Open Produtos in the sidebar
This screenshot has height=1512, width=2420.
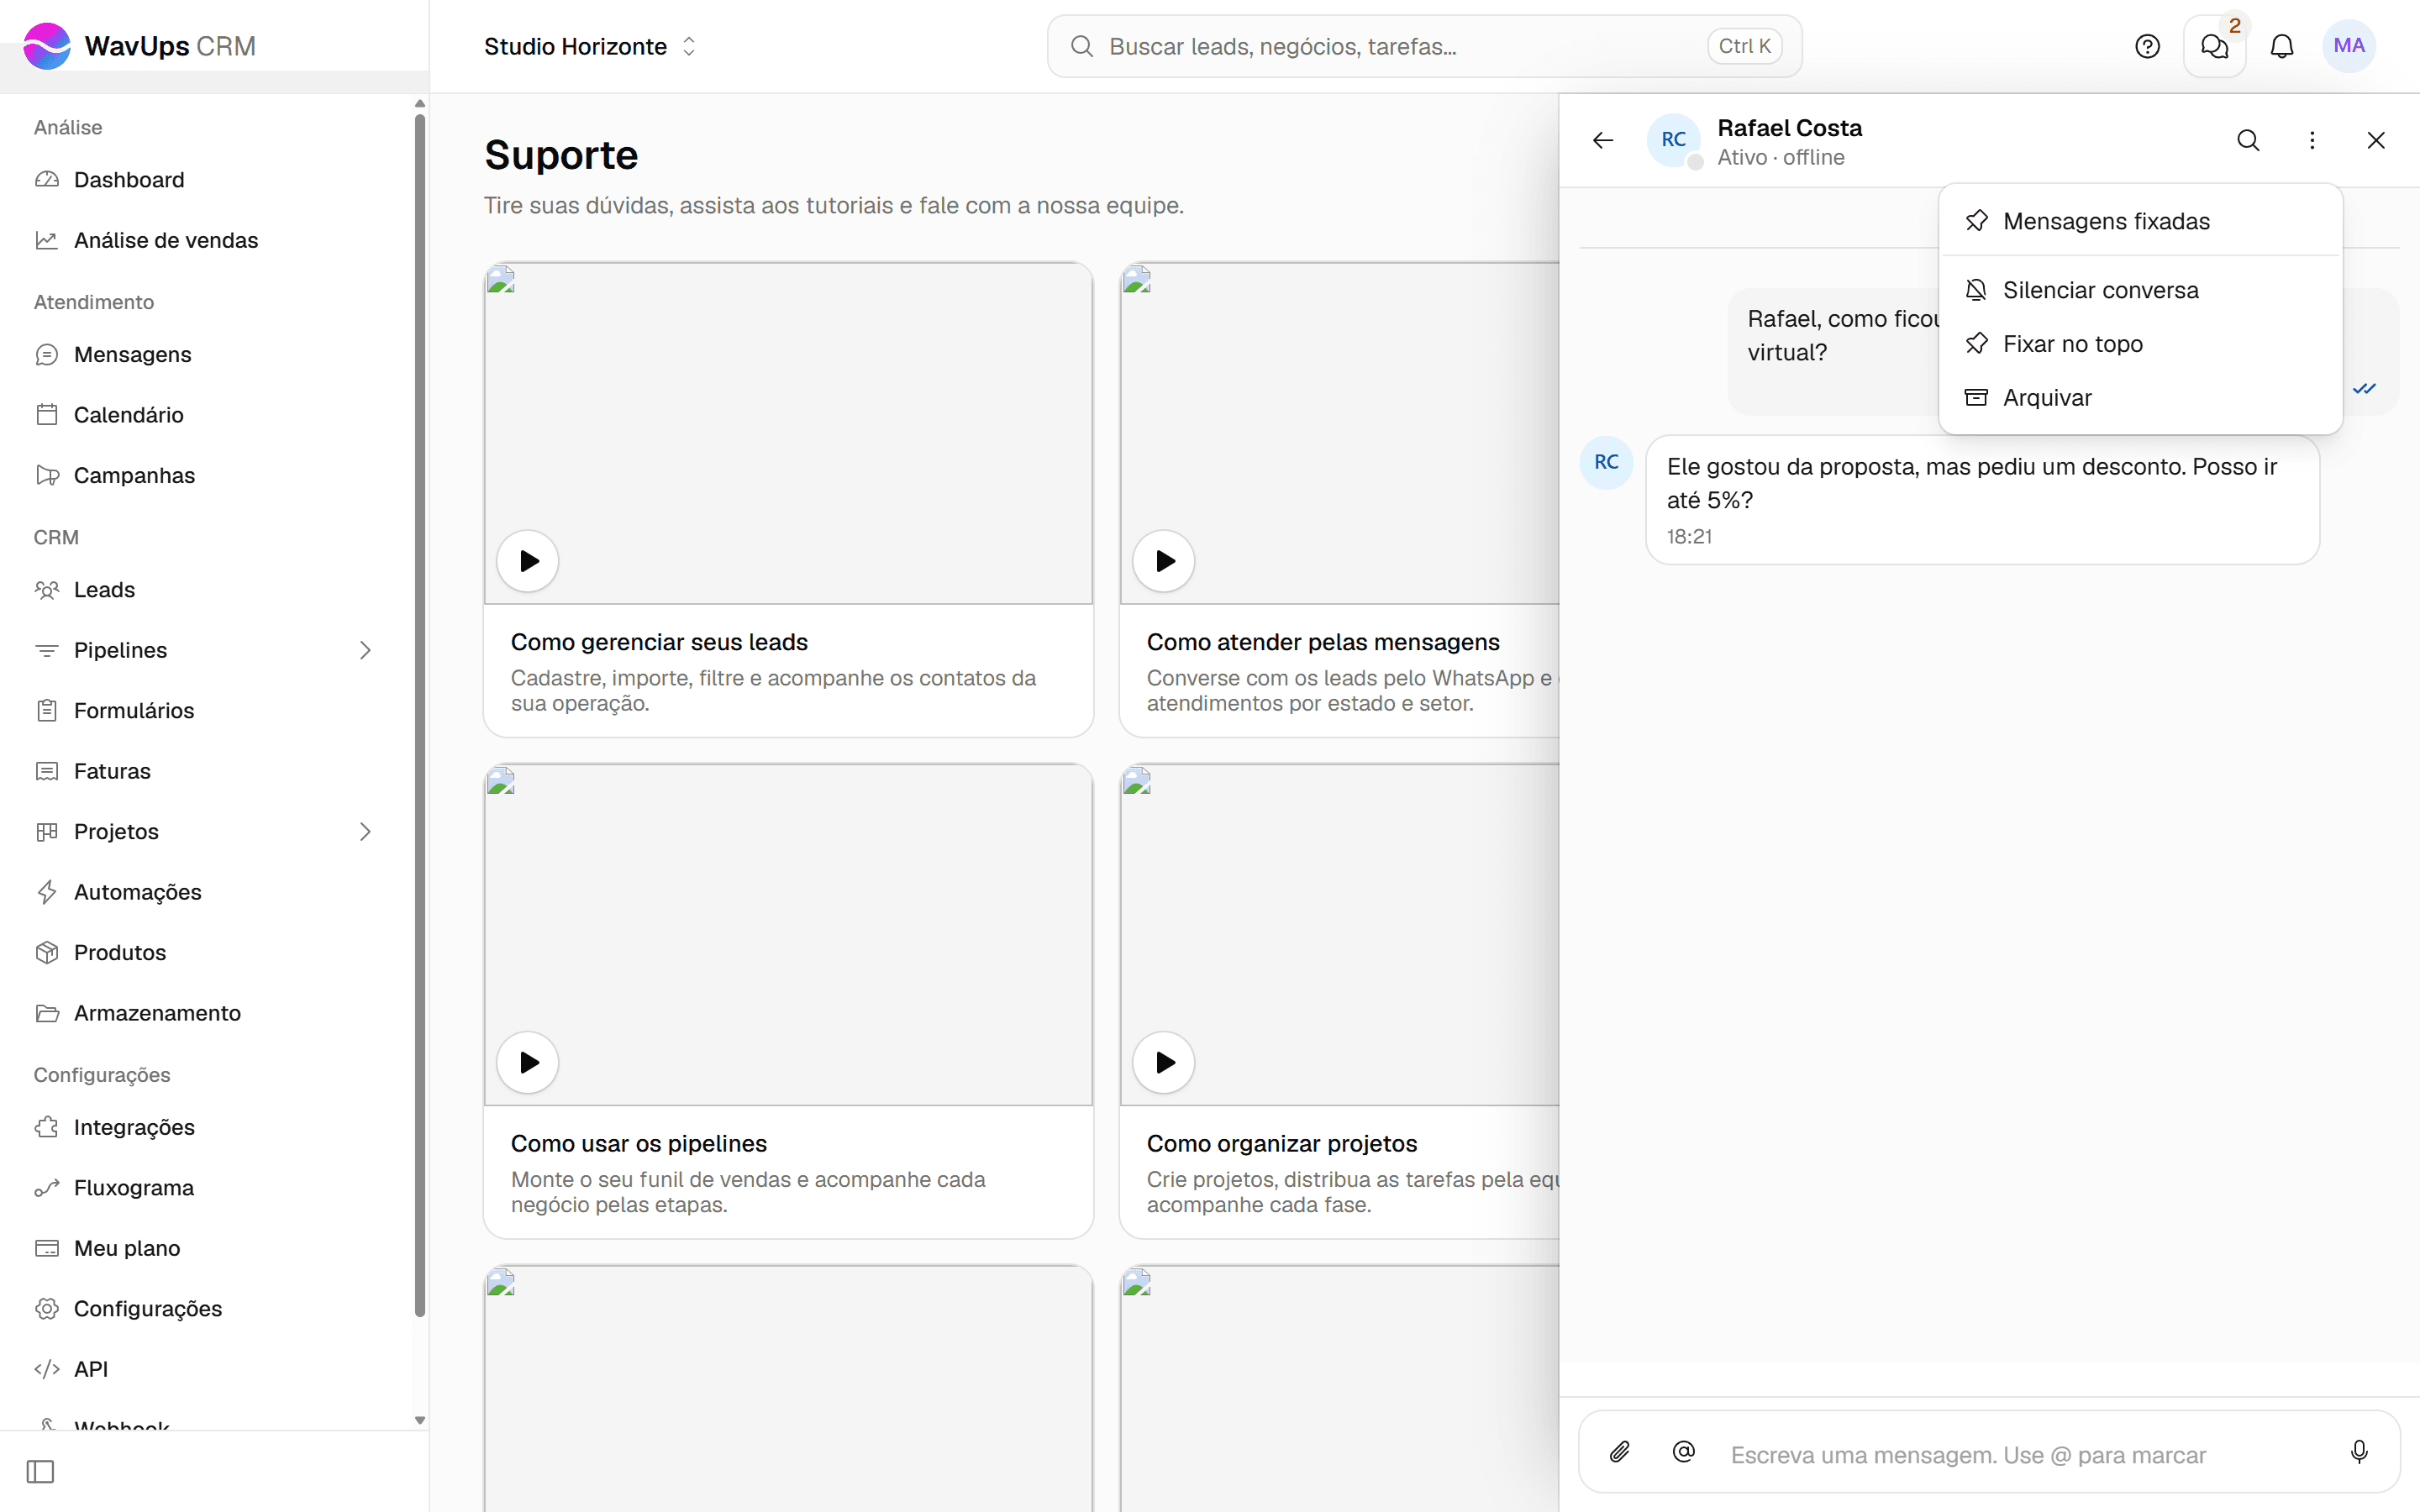tap(205, 952)
